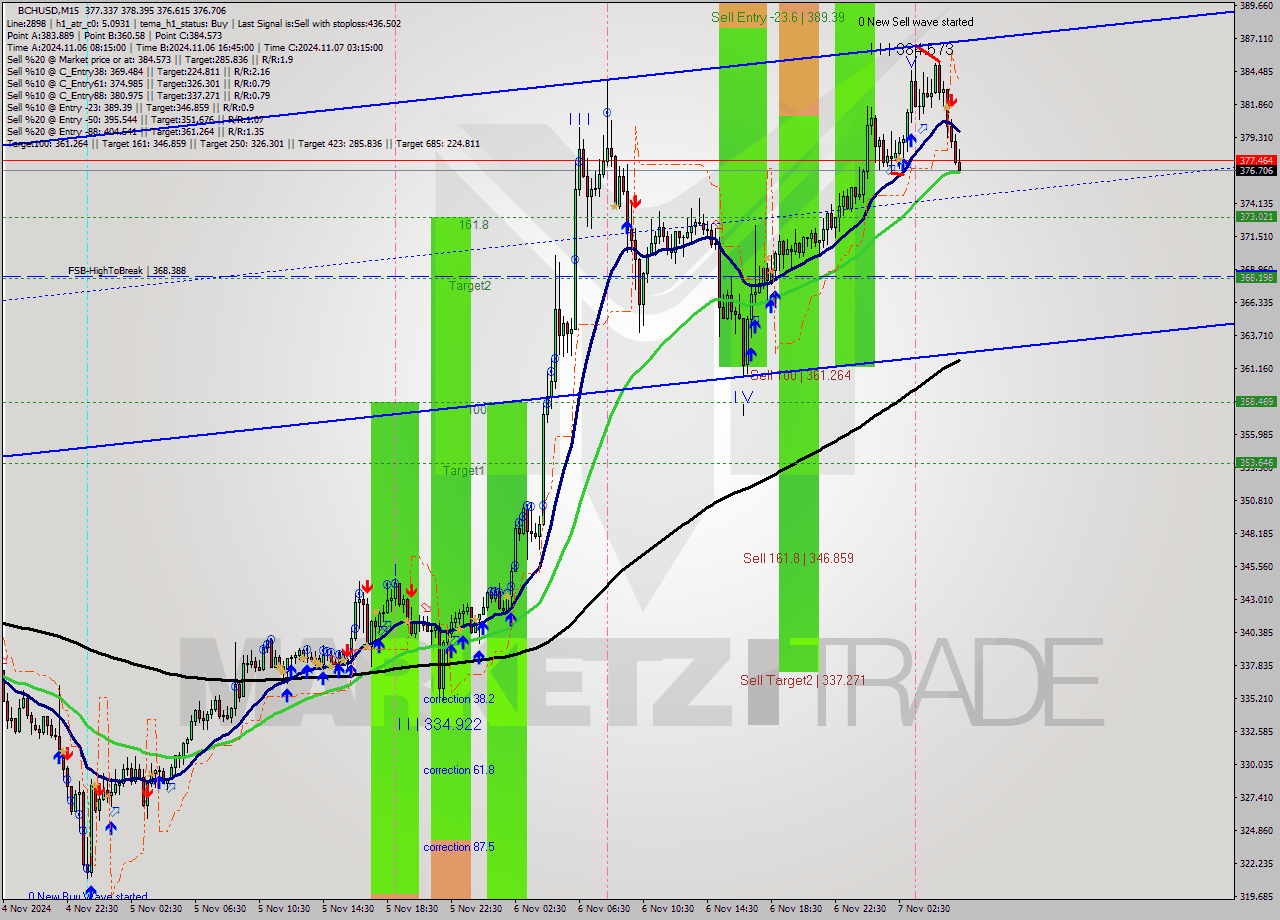Click the '| V' wave label
This screenshot has width=1280, height=920.
[x=743, y=397]
